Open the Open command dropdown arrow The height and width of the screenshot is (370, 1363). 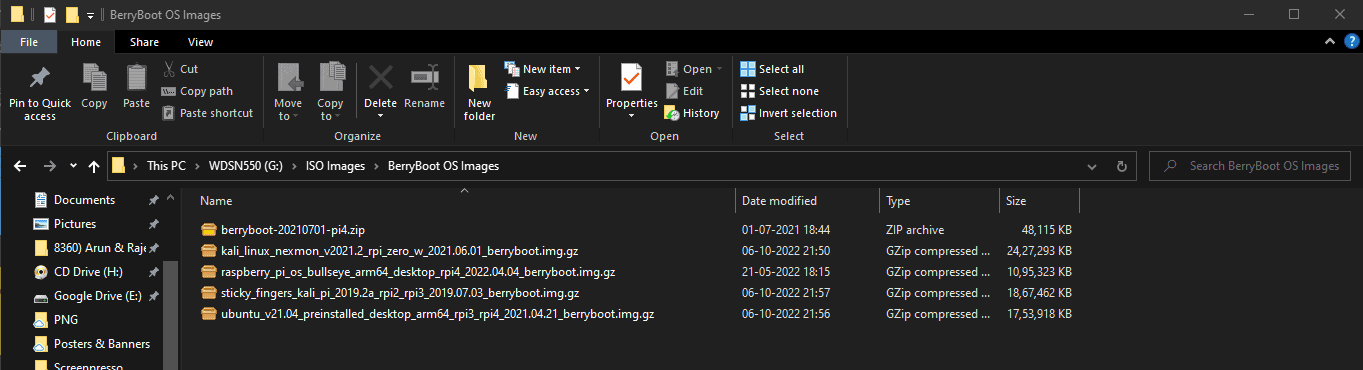tap(720, 69)
